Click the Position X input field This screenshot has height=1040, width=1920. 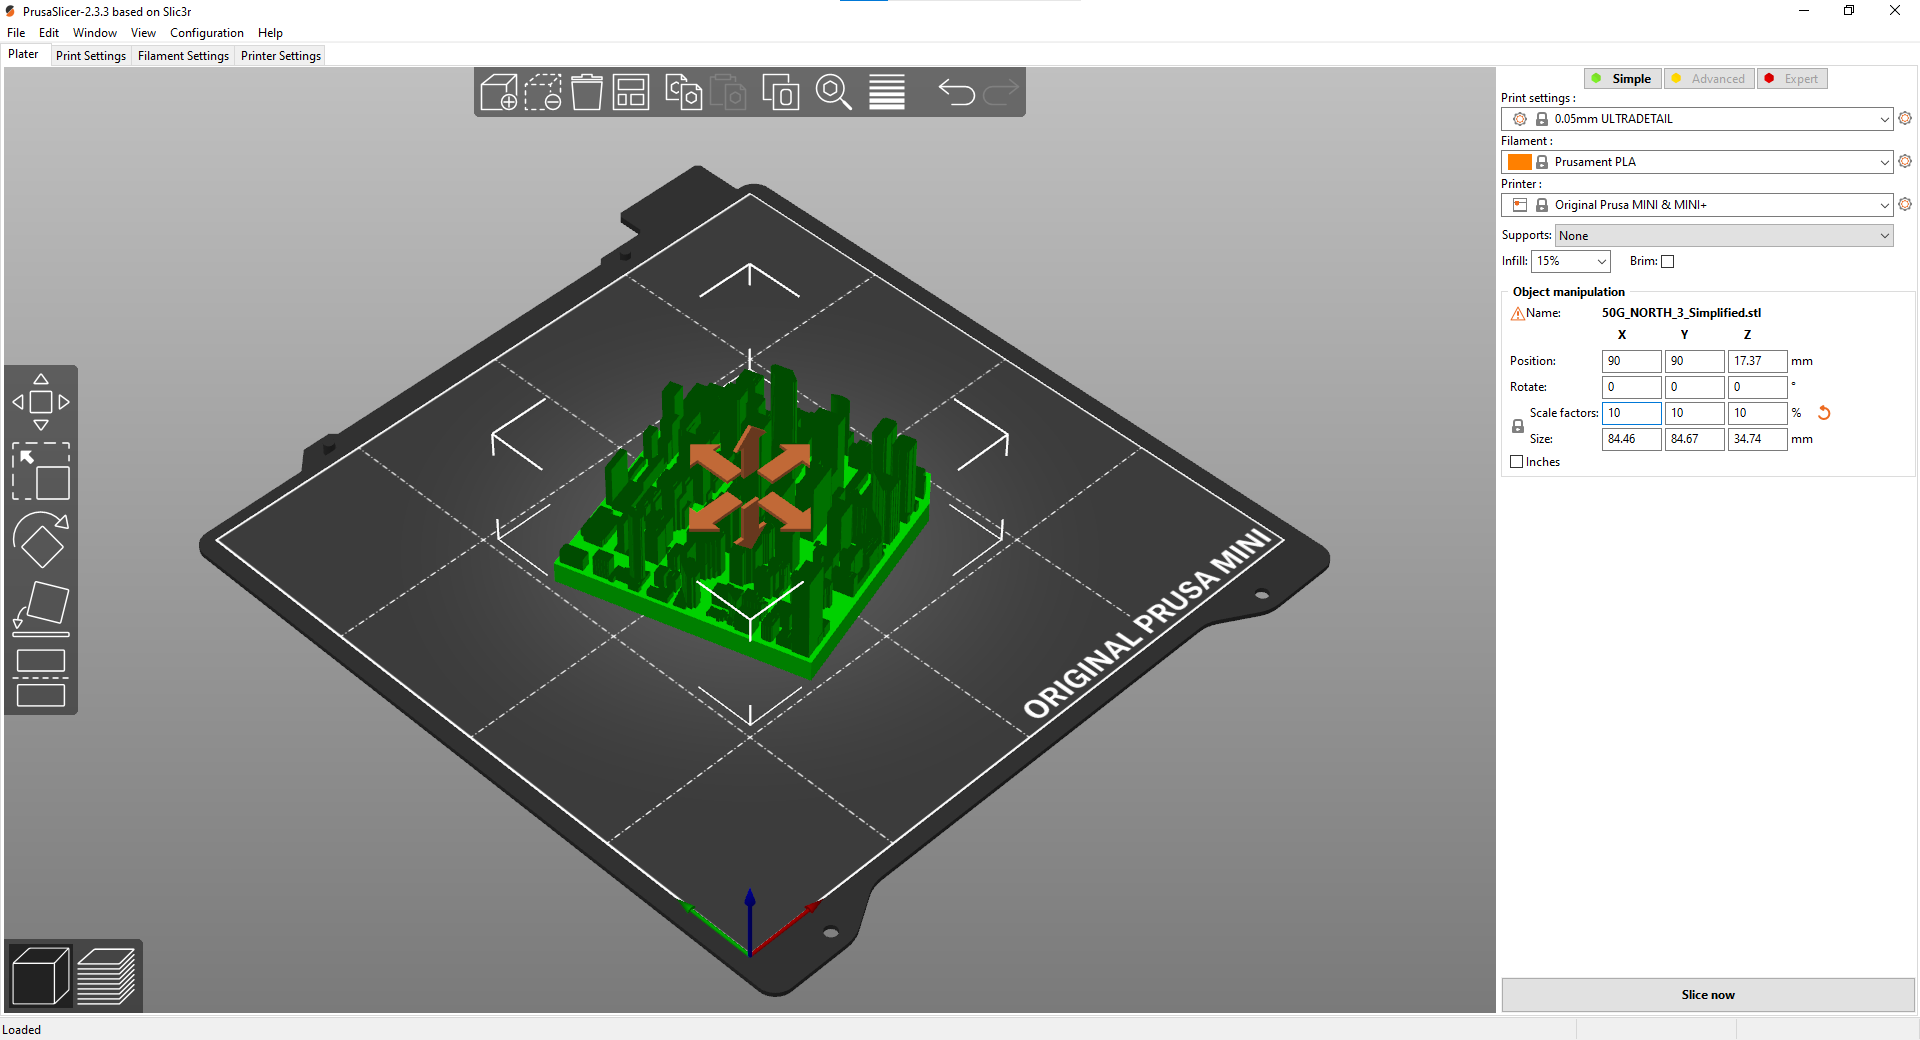[x=1631, y=361]
